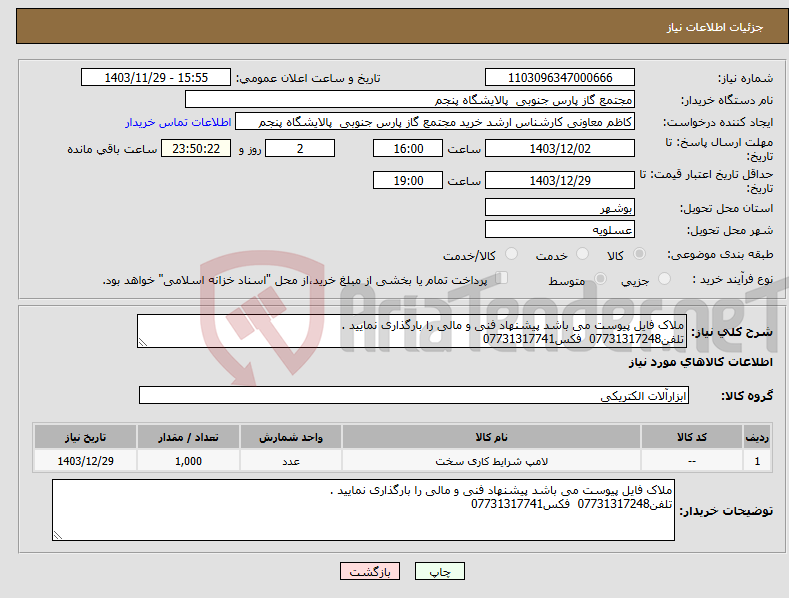Click the quantity cell 1,000

tap(188, 461)
